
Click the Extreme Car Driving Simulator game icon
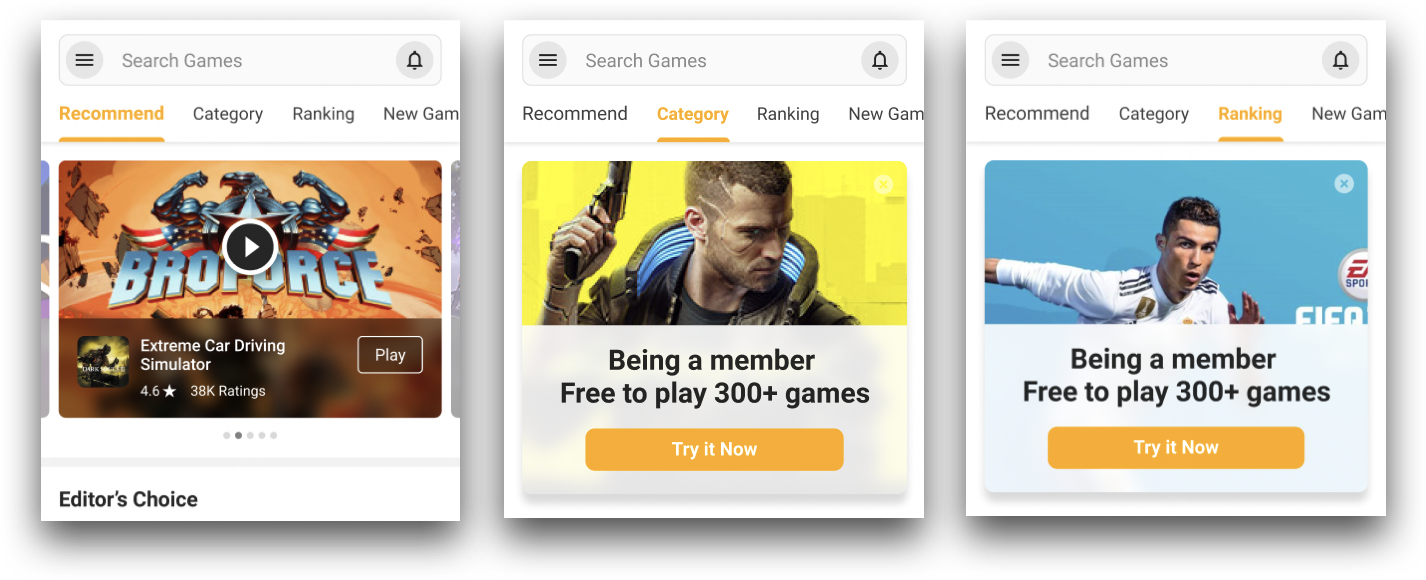click(103, 362)
